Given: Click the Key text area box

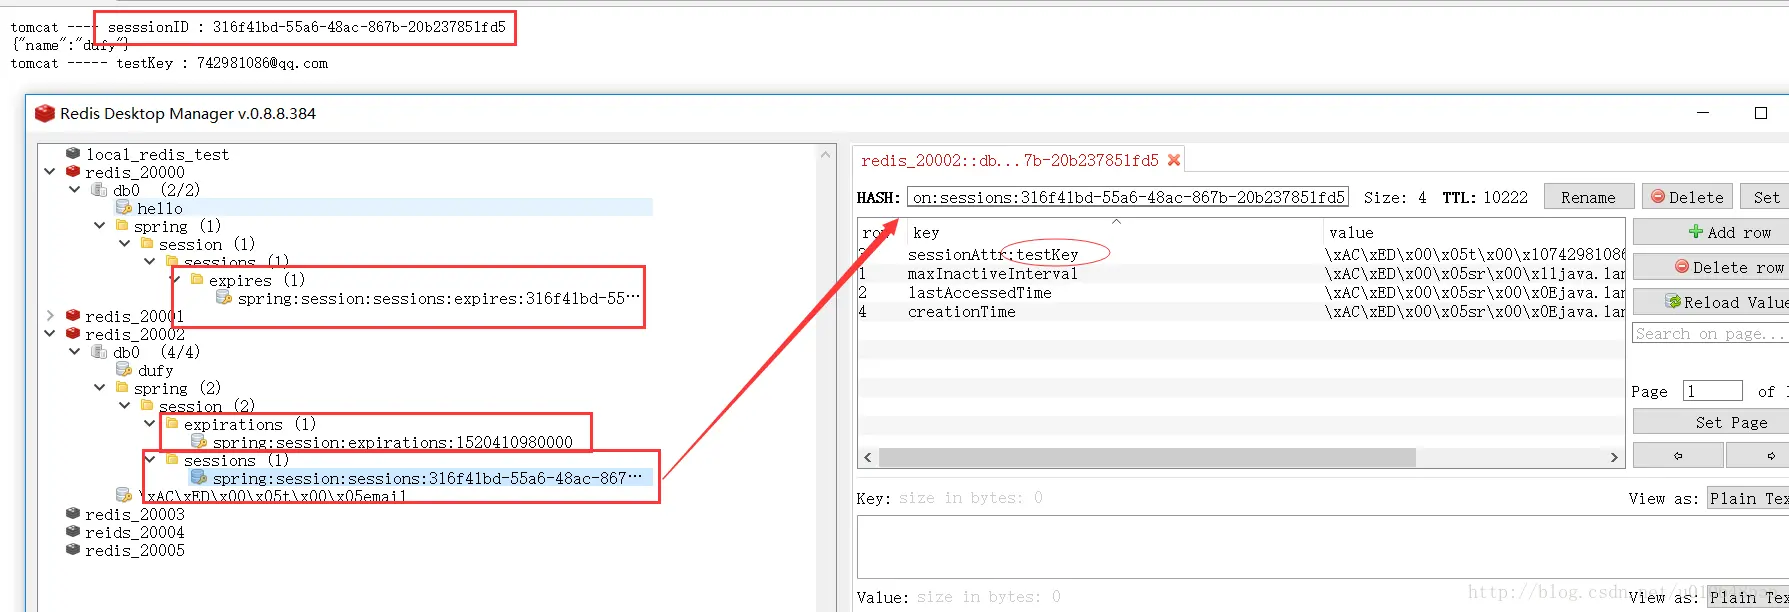Looking at the screenshot, I should click(1322, 546).
